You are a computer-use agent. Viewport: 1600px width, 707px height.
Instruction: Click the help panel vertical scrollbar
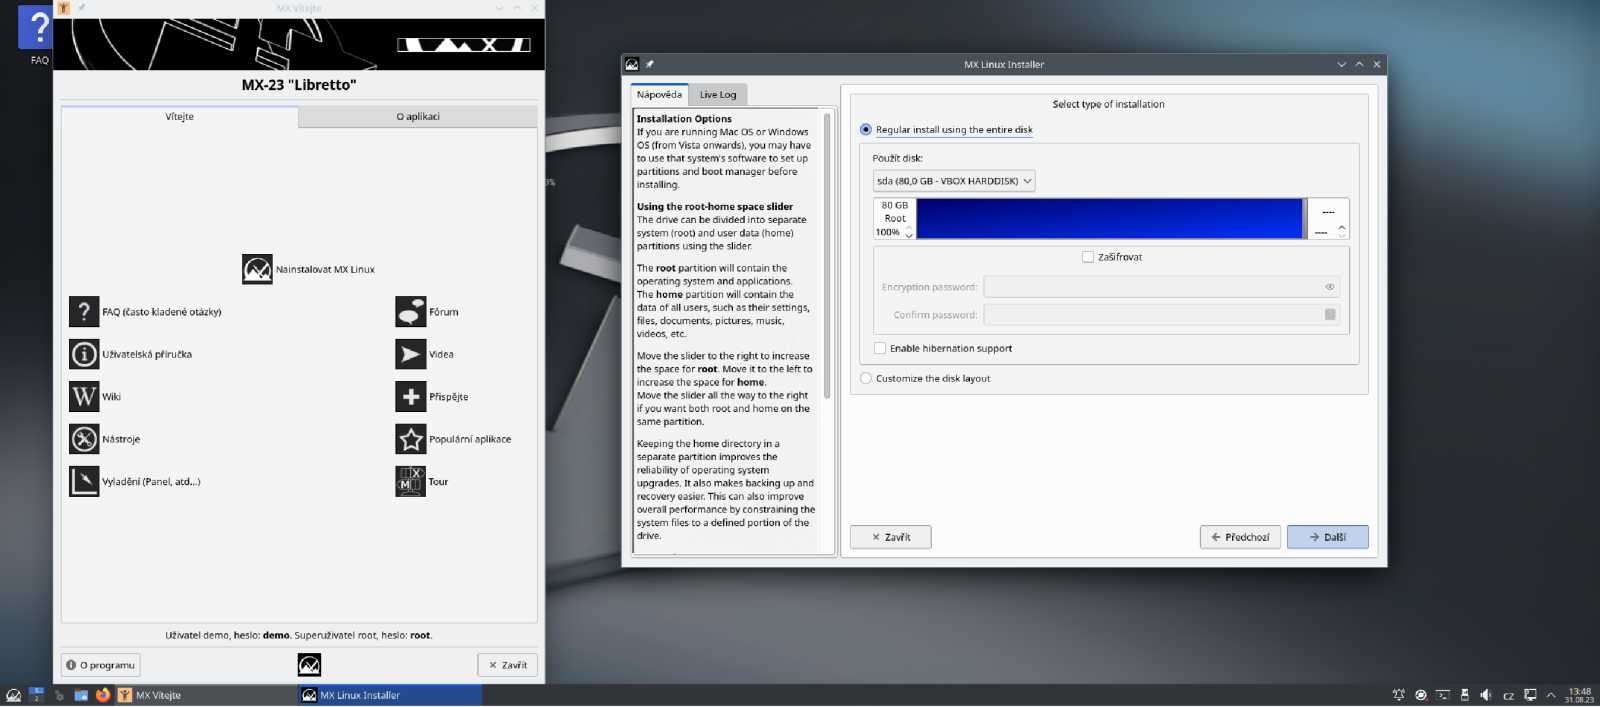coord(827,257)
